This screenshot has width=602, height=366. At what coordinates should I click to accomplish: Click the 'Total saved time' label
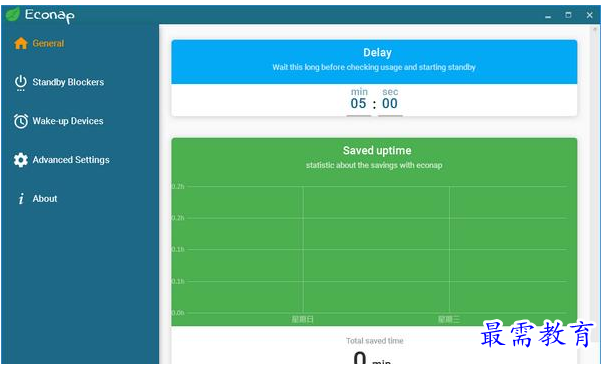pos(375,341)
